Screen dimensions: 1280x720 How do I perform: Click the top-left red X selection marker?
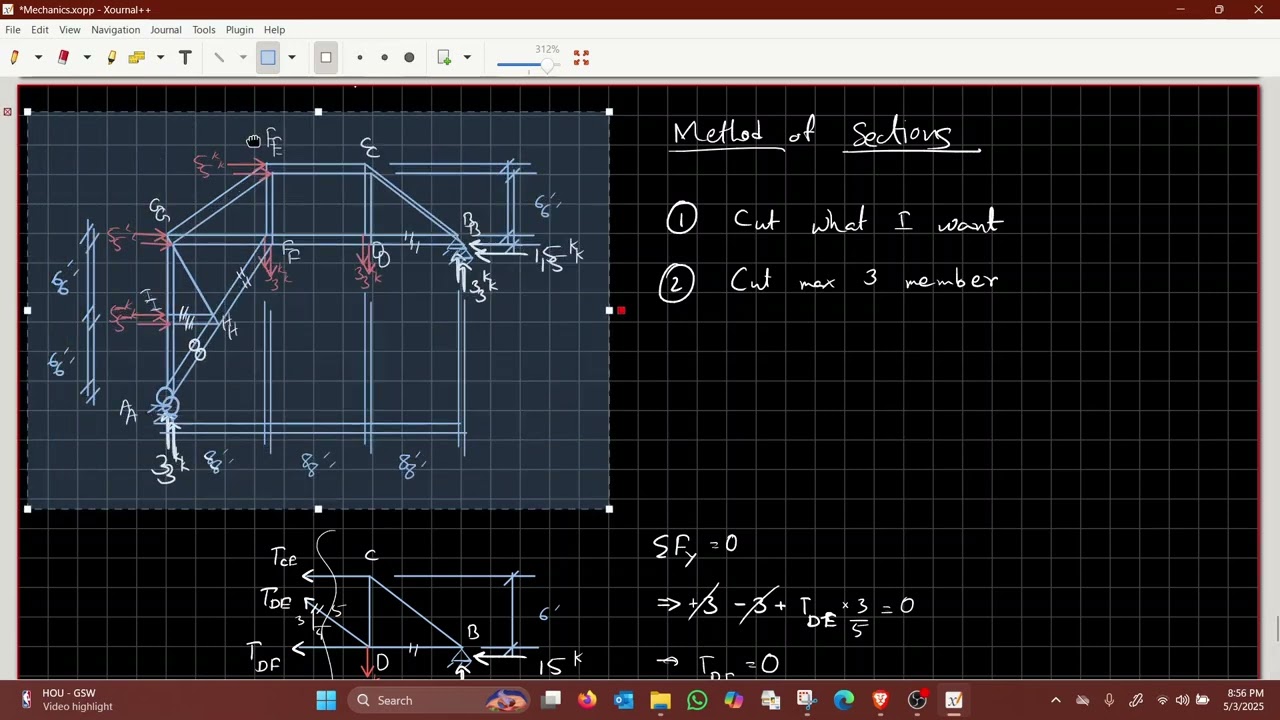8,111
